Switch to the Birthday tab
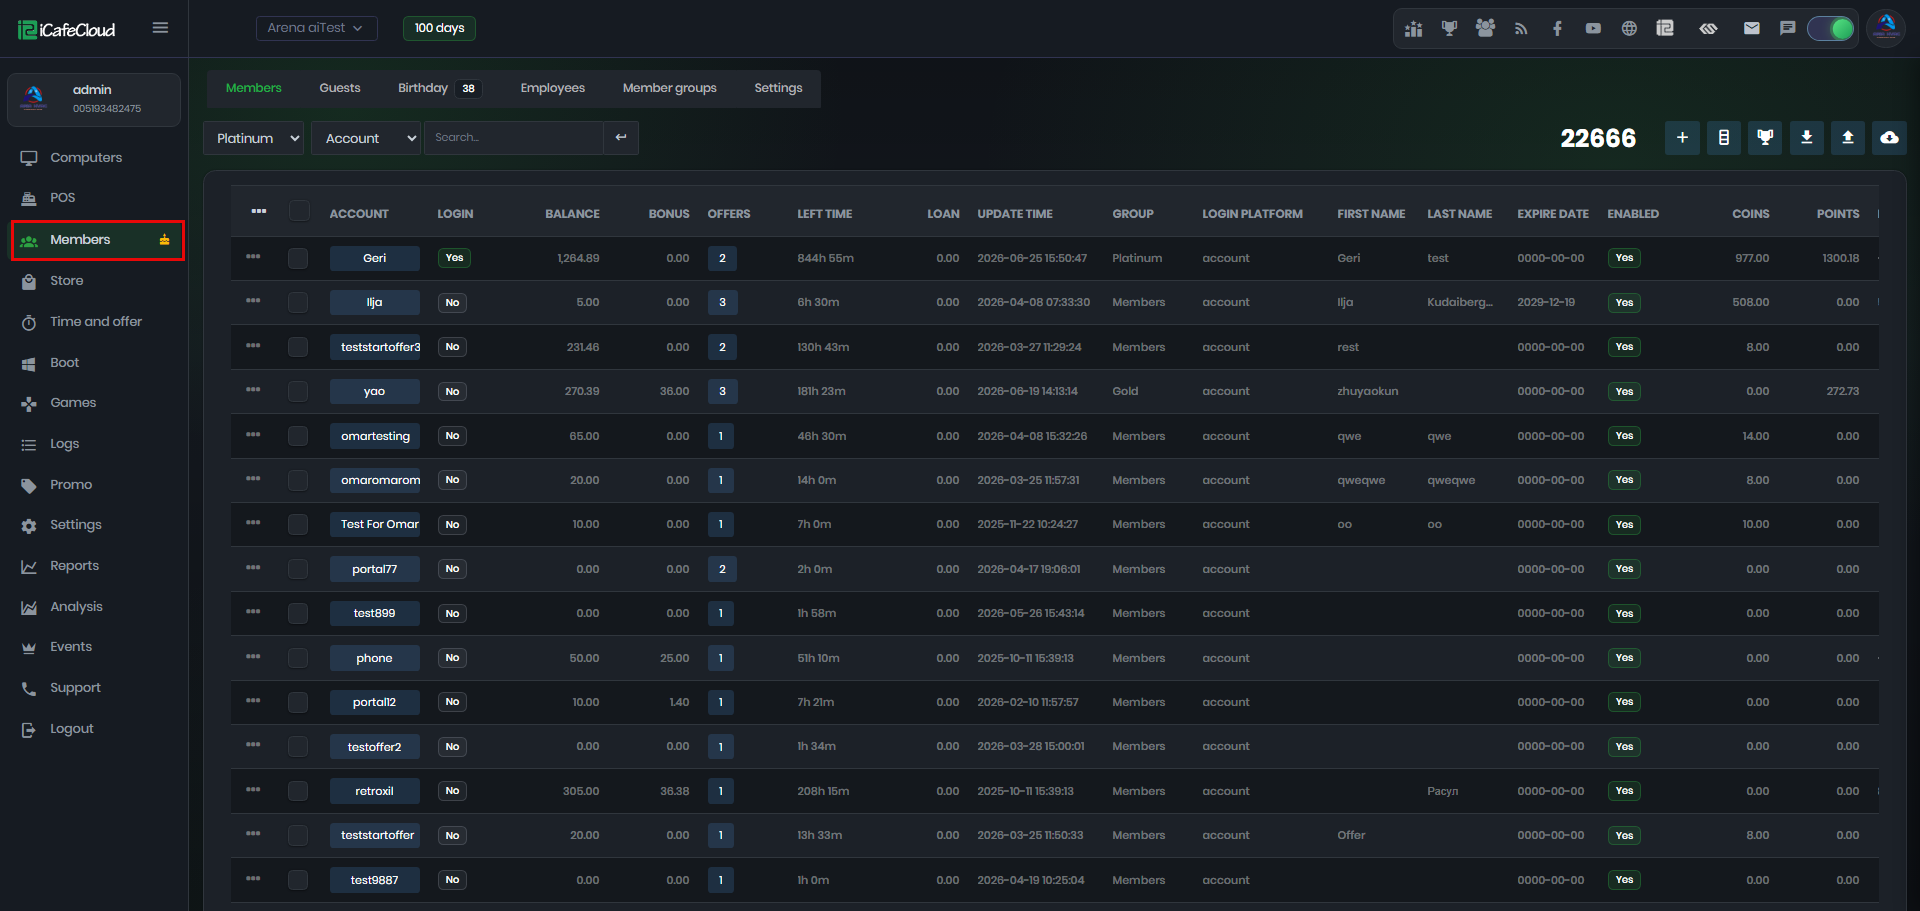The width and height of the screenshot is (1920, 911). [439, 88]
